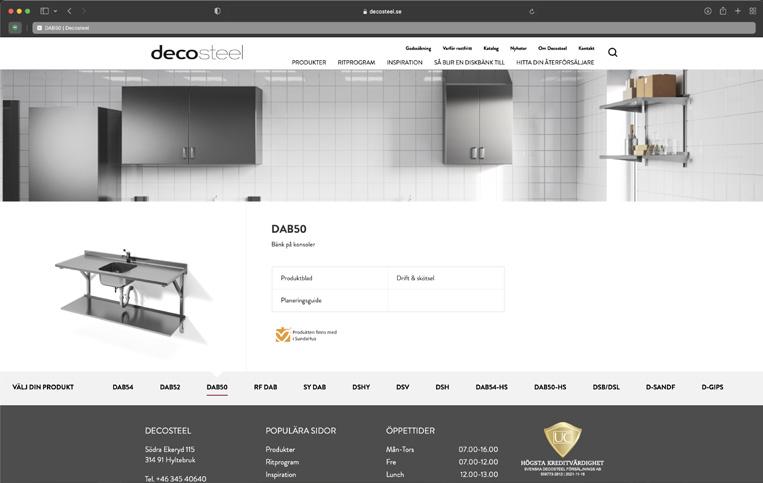Select the DAB50-HS product tab
Image resolution: width=763 pixels, height=483 pixels.
550,387
